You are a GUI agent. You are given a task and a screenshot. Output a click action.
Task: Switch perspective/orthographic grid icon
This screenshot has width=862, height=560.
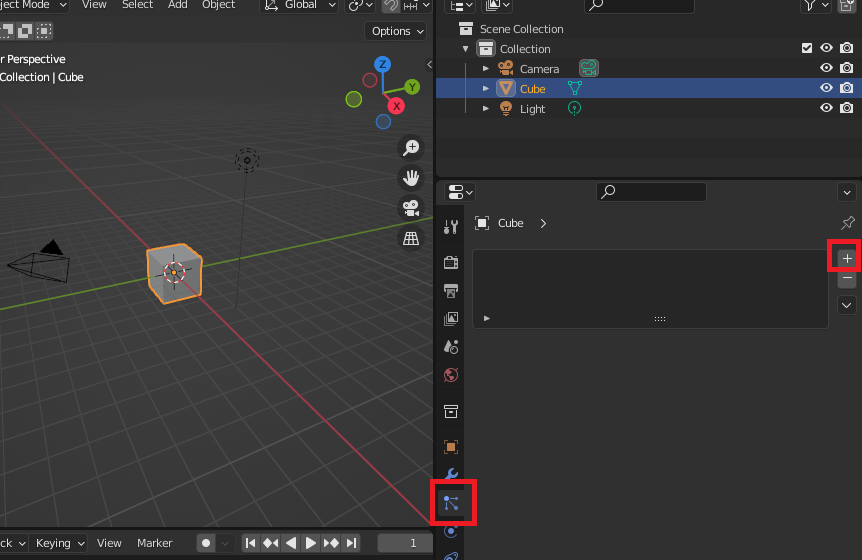click(x=411, y=239)
